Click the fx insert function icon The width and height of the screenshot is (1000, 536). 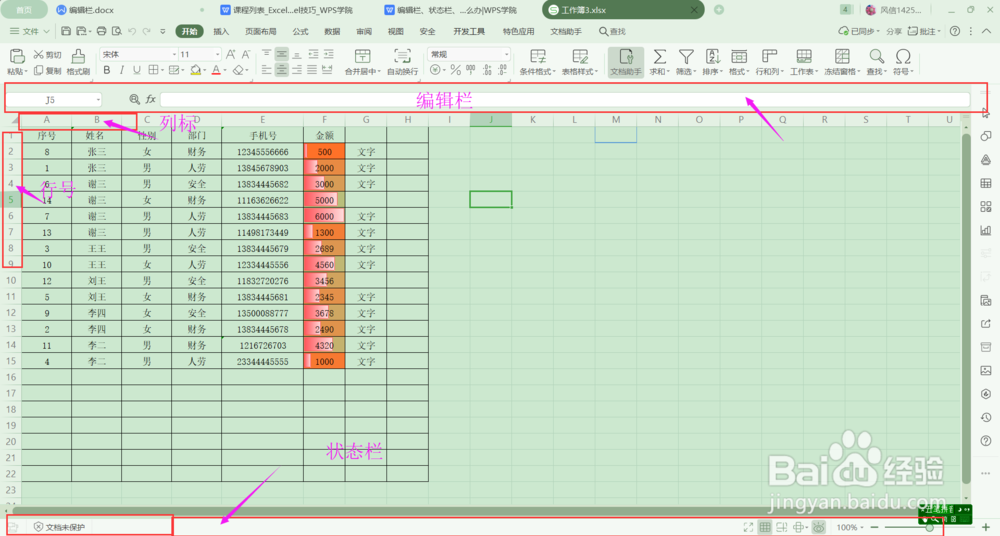tap(151, 99)
